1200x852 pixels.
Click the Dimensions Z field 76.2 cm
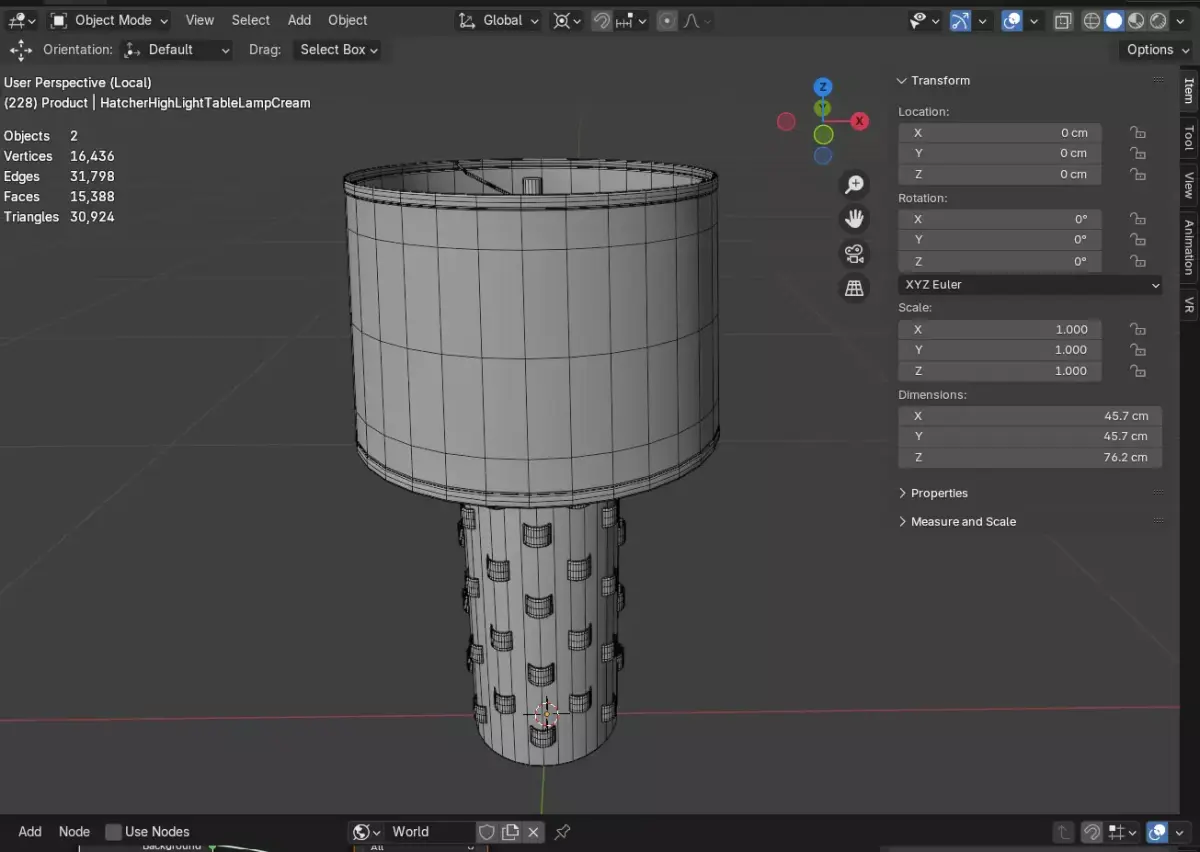tap(1030, 457)
